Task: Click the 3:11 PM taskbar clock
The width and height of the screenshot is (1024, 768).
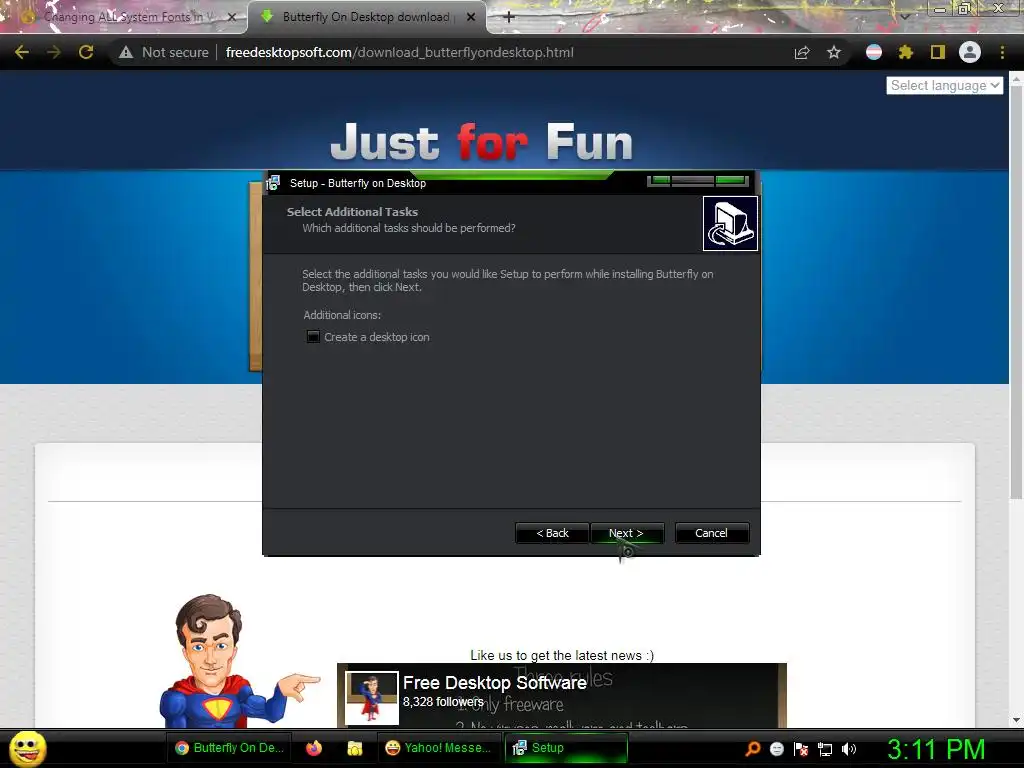Action: (936, 748)
